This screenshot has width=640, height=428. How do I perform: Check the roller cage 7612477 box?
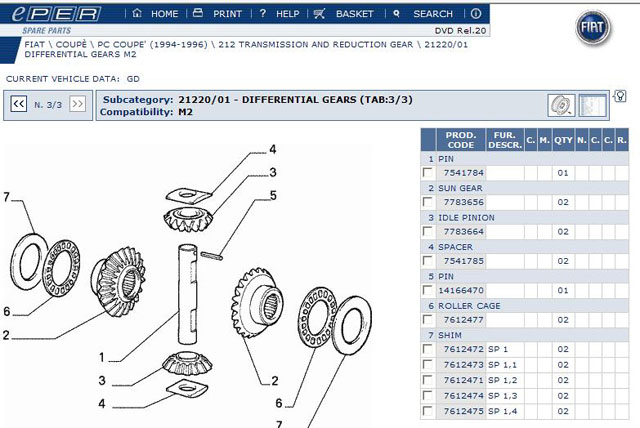coord(429,321)
